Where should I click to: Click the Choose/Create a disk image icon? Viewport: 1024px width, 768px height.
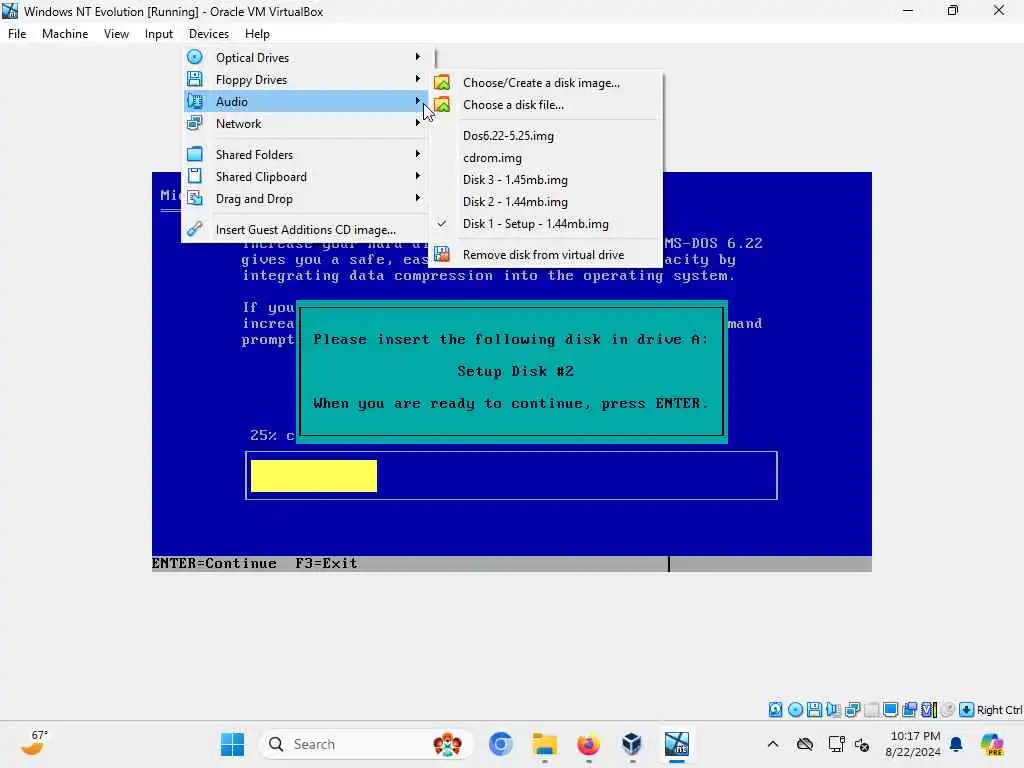(x=442, y=82)
